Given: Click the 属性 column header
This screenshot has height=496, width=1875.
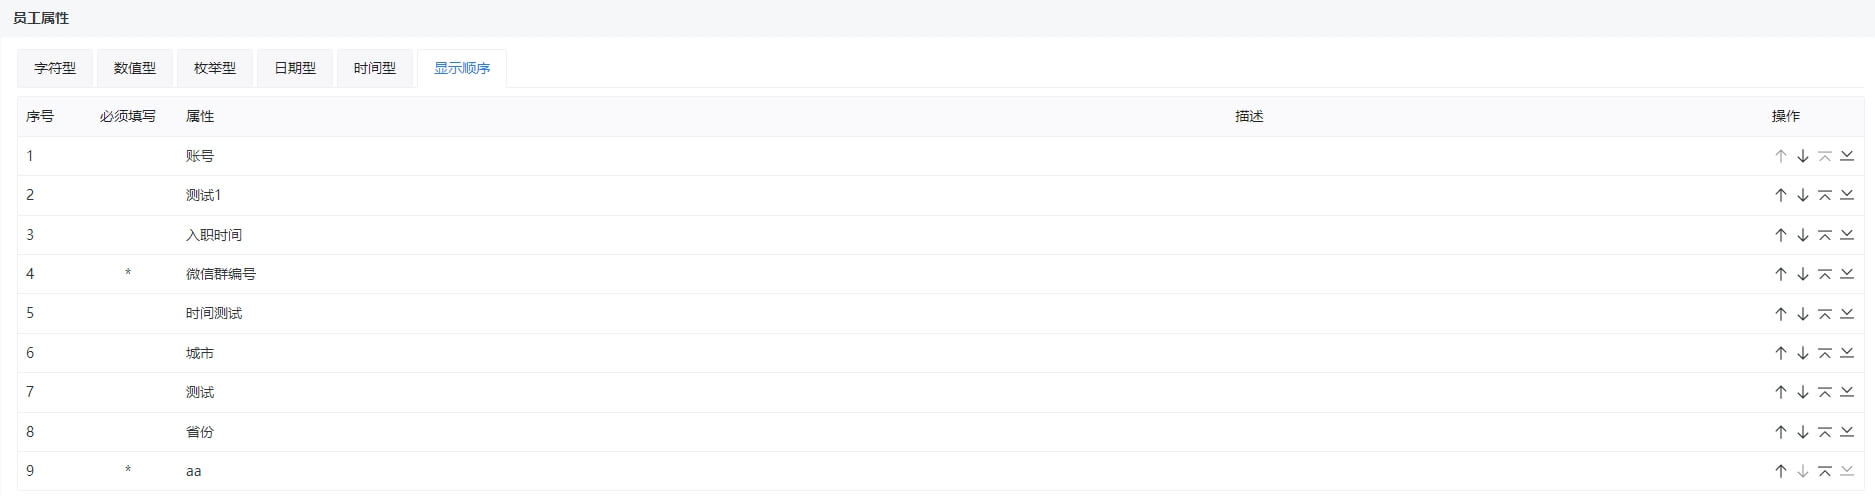Looking at the screenshot, I should pos(200,116).
